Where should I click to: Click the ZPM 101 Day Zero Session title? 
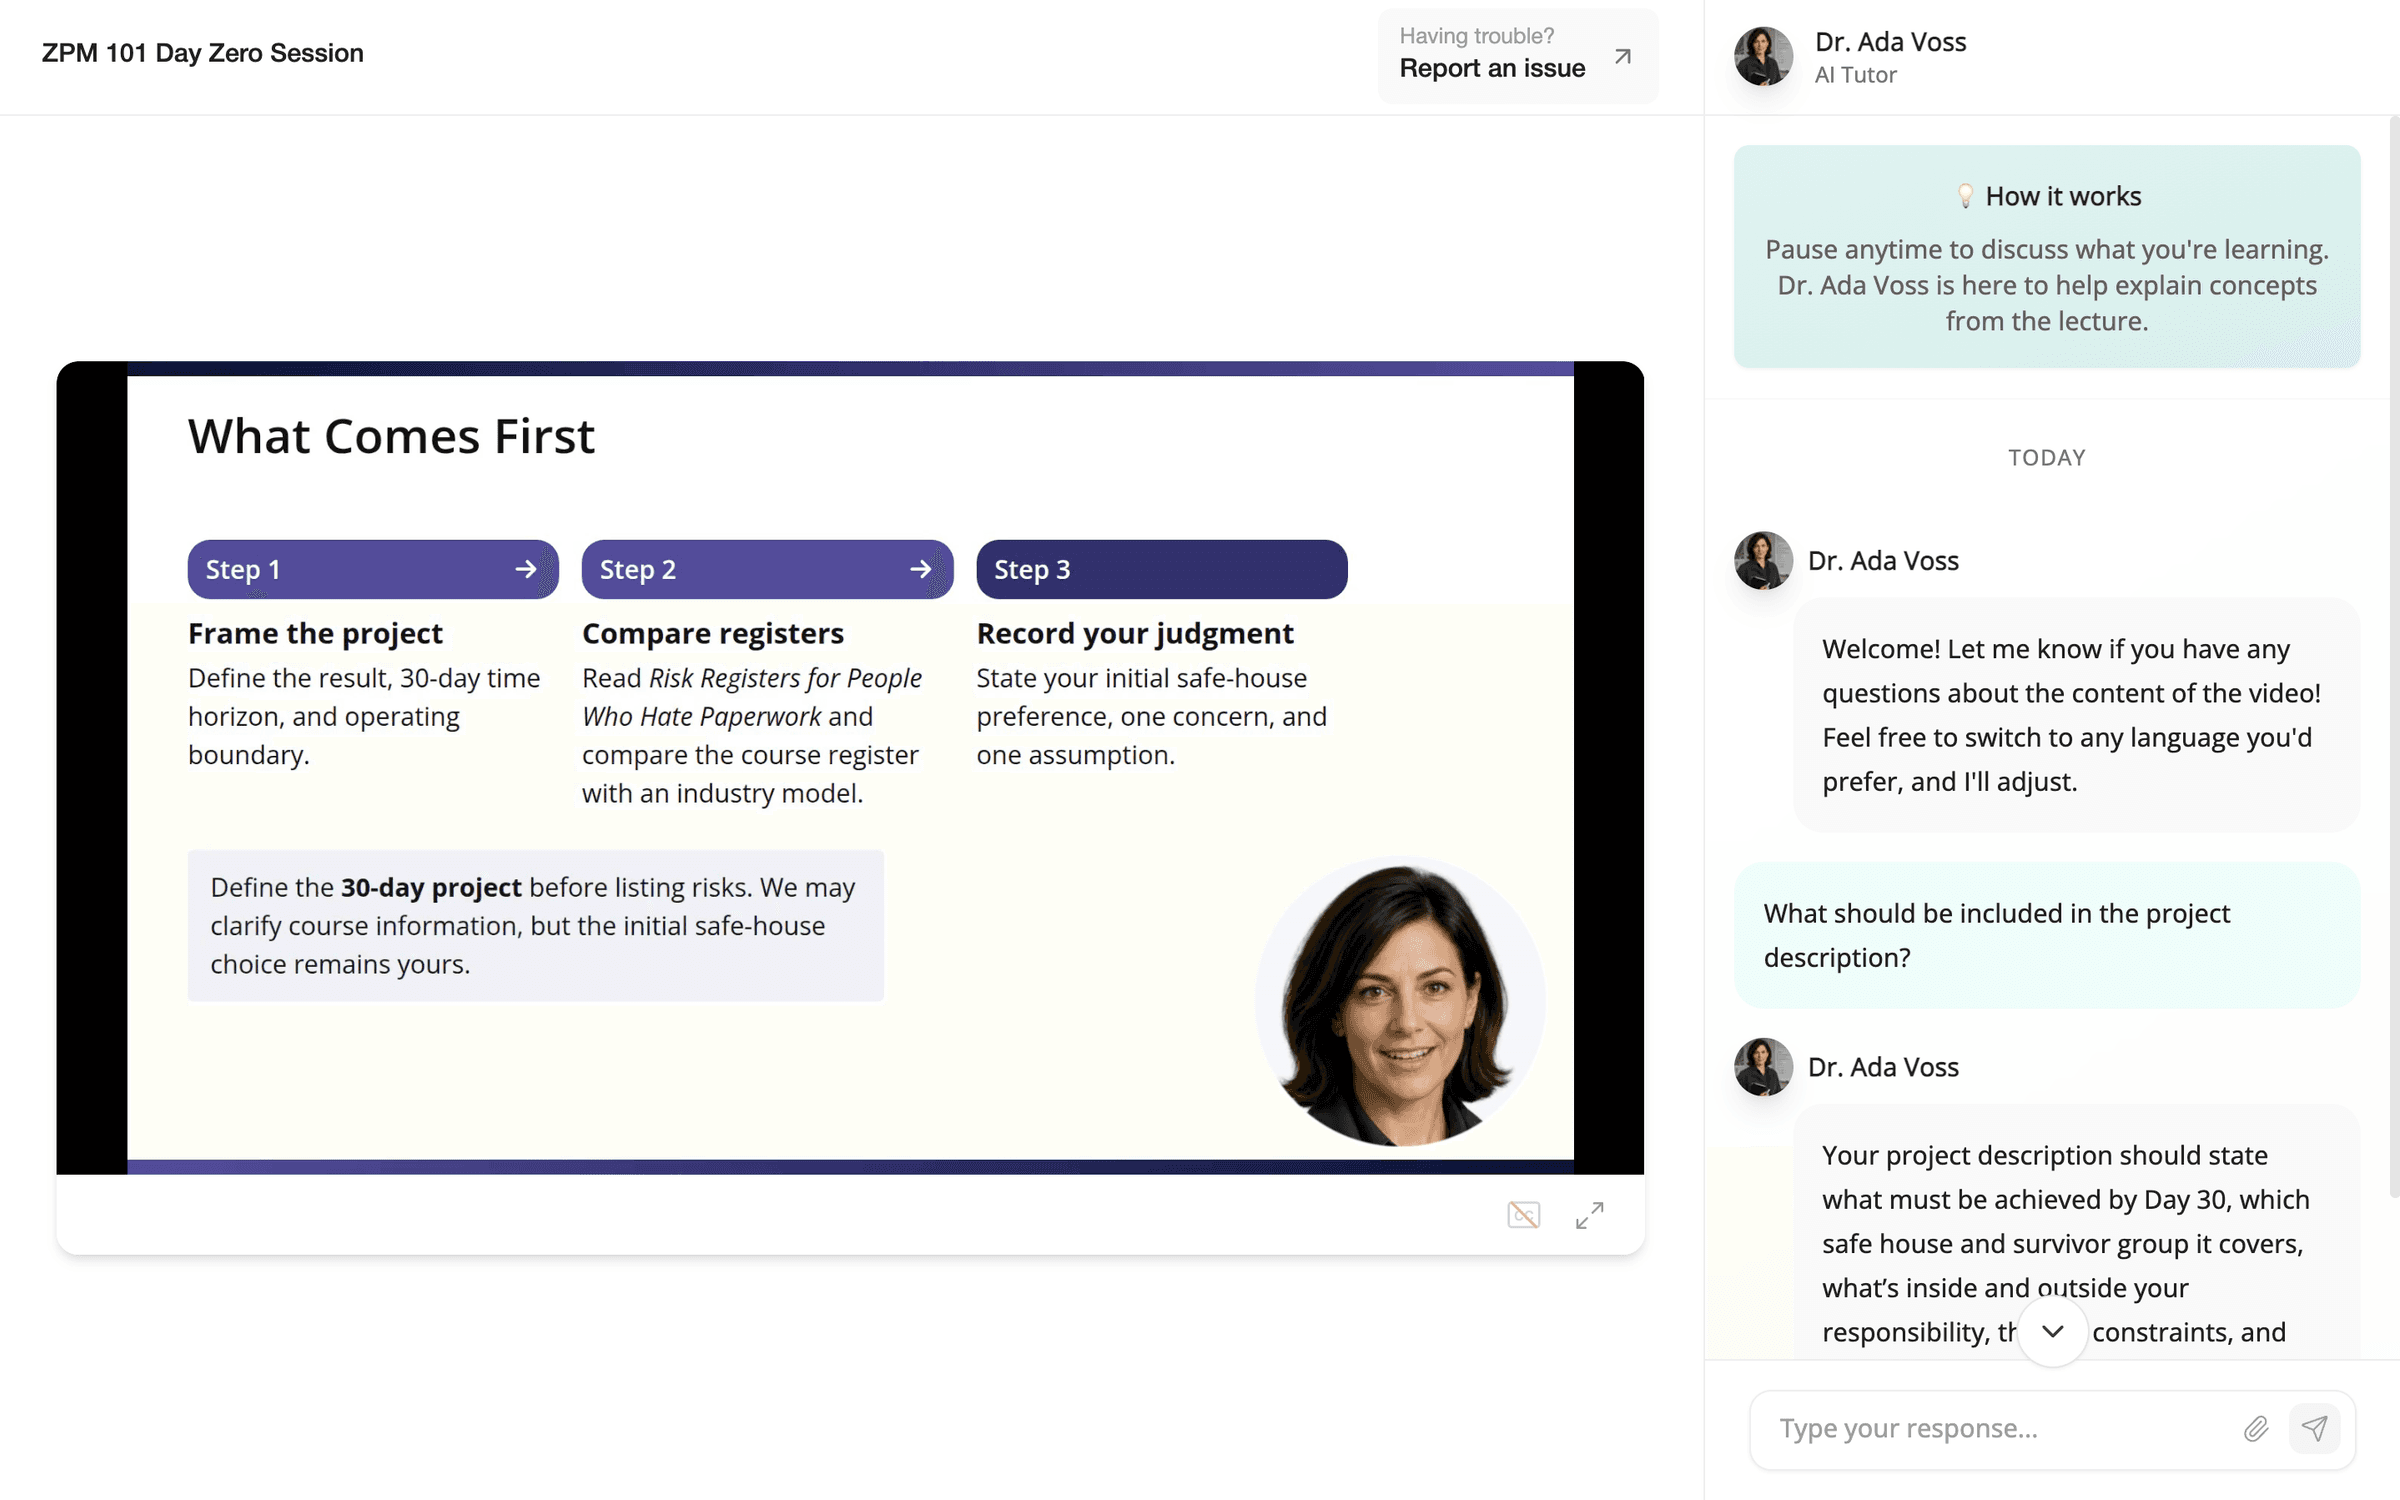click(x=203, y=53)
